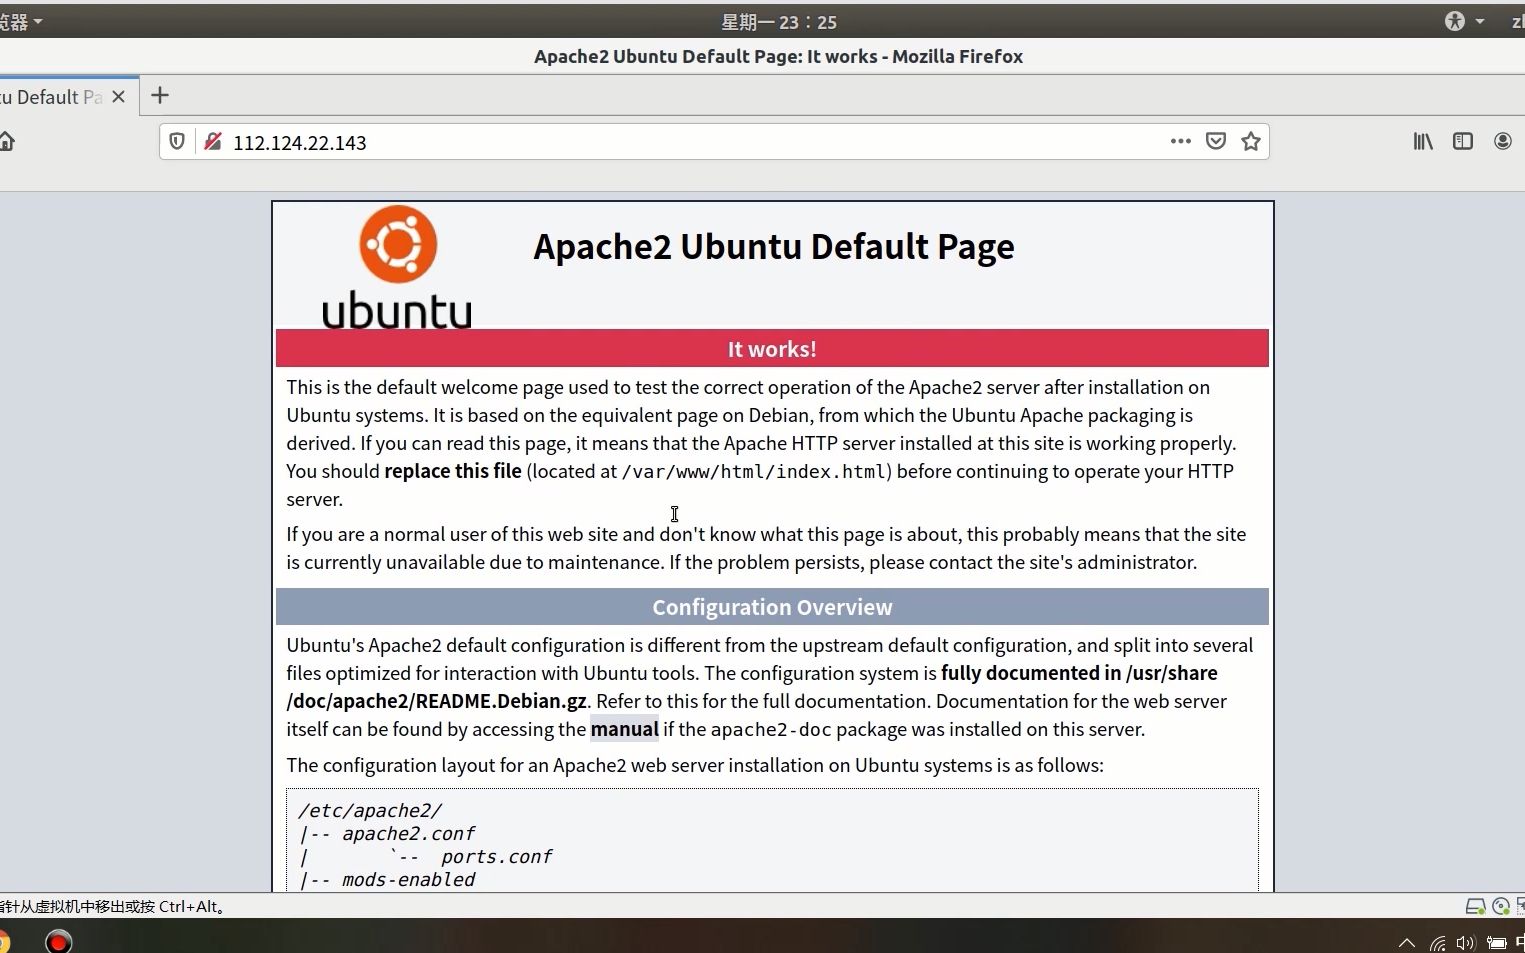Click the Ubuntu logo image
Screen dimensions: 1525x953
(397, 267)
